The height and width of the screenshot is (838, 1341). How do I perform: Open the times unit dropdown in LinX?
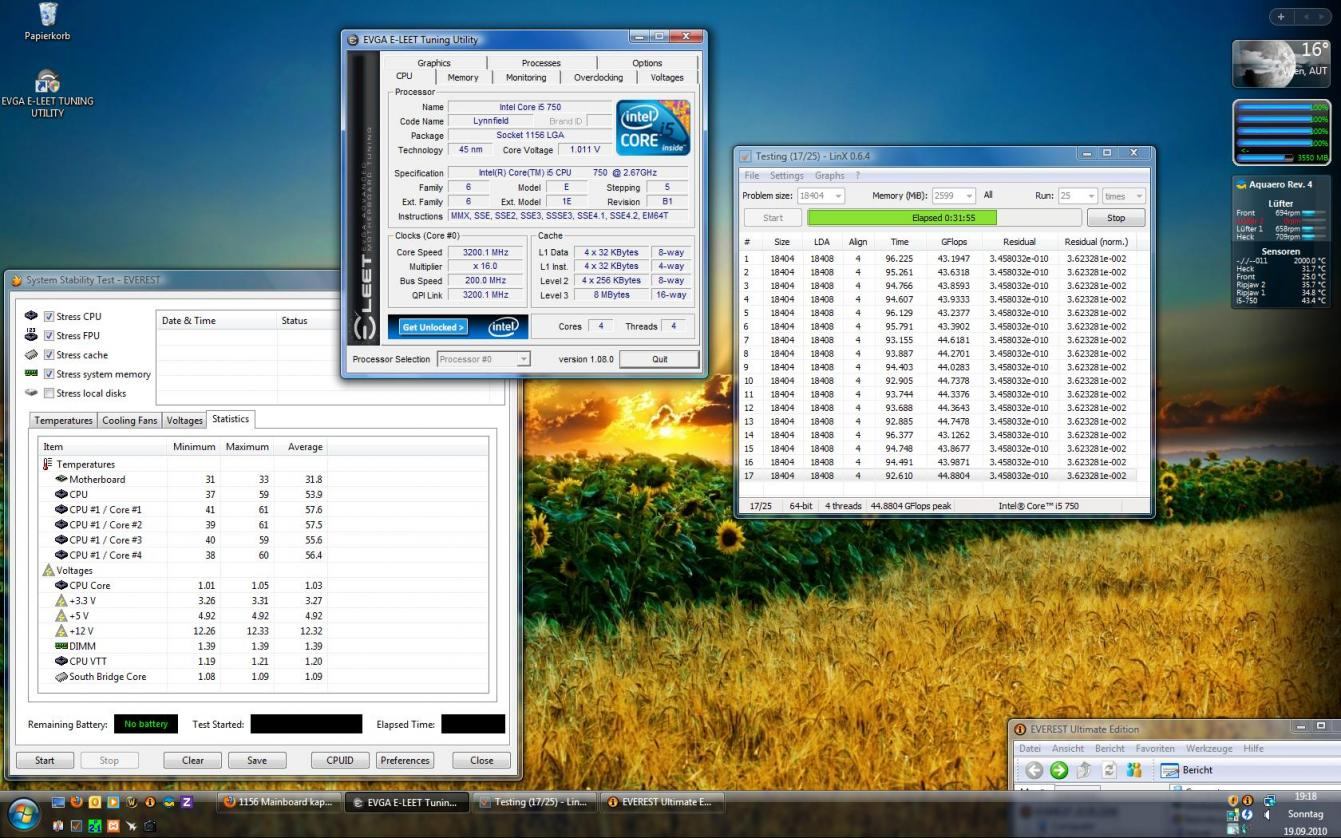point(1123,196)
